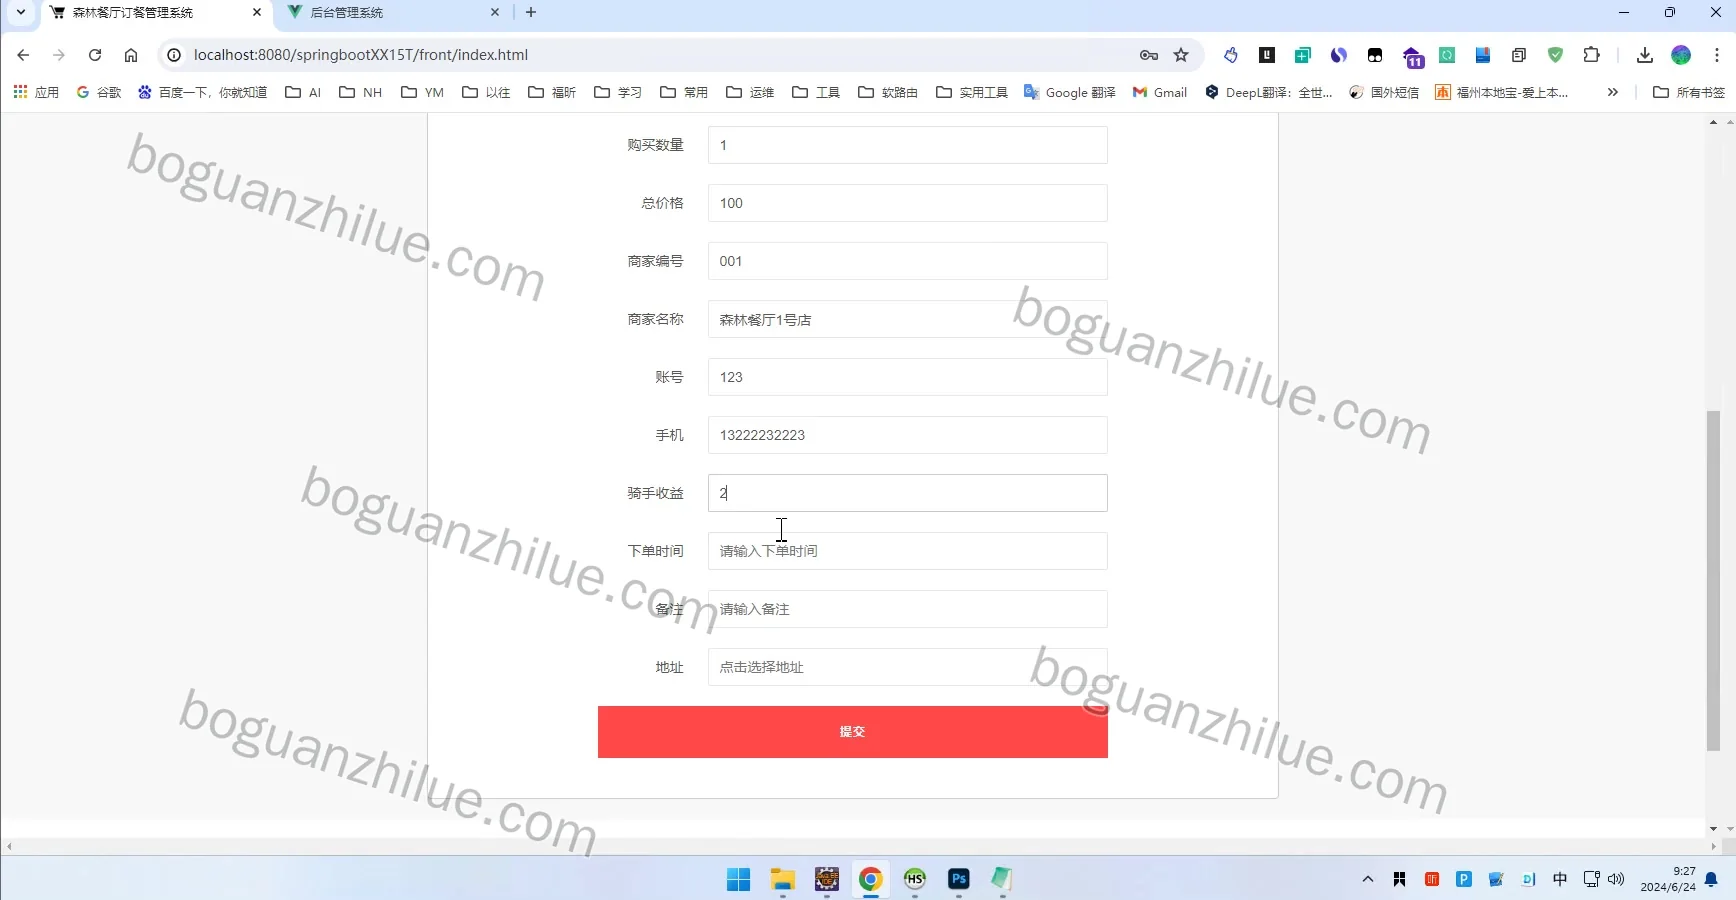Screen dimensions: 1736x900
Task: Show hidden system tray icons
Action: (x=1368, y=879)
